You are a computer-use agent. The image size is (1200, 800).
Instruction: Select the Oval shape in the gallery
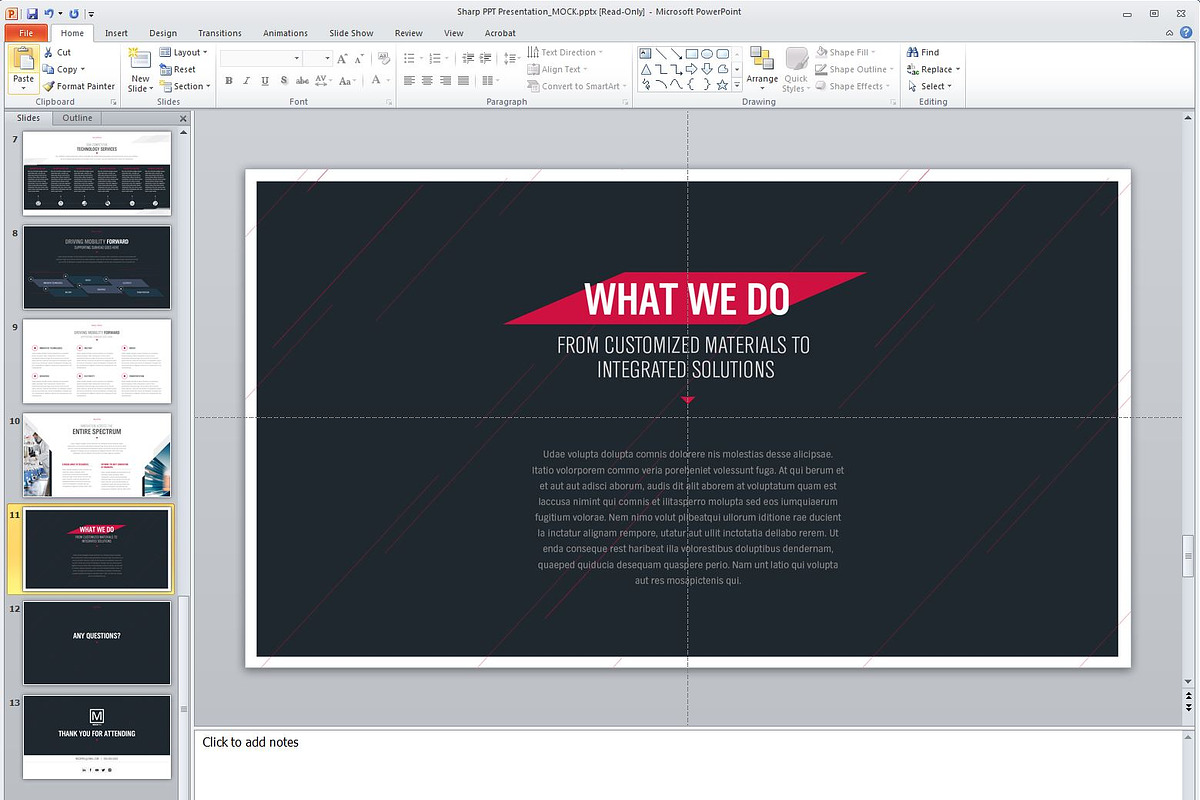click(707, 53)
